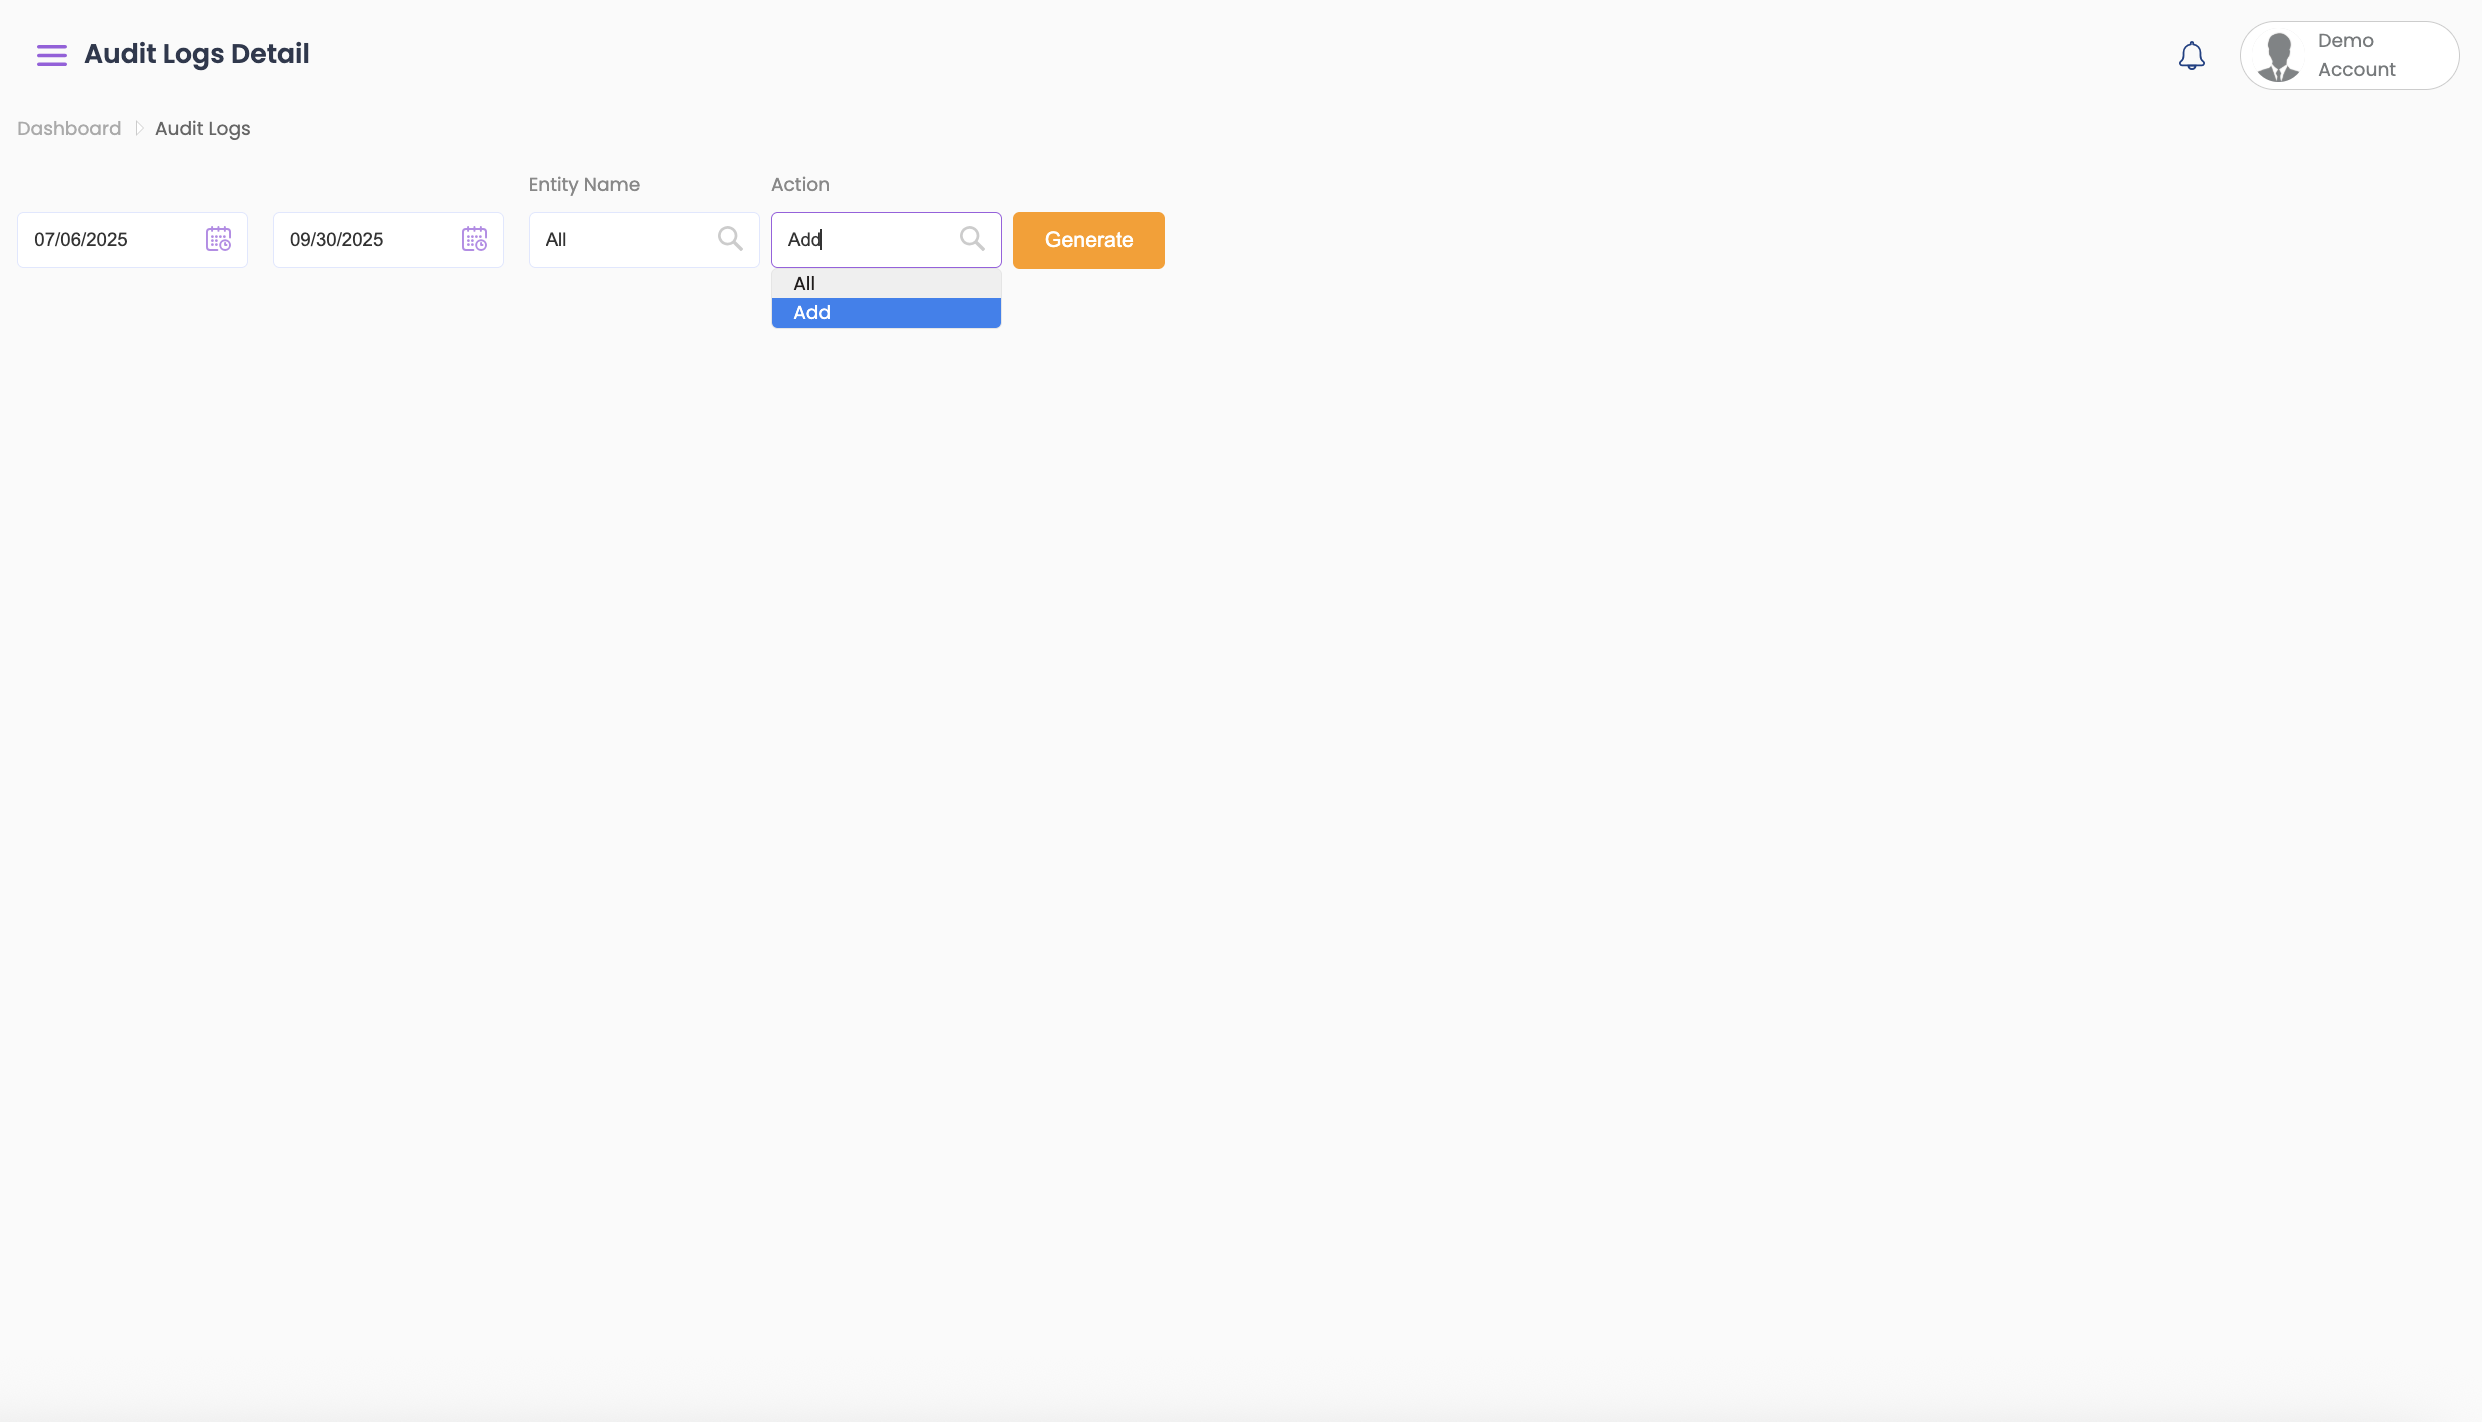Viewport: 2482px width, 1422px height.
Task: Click the Action field search magnifier
Action: tap(972, 239)
